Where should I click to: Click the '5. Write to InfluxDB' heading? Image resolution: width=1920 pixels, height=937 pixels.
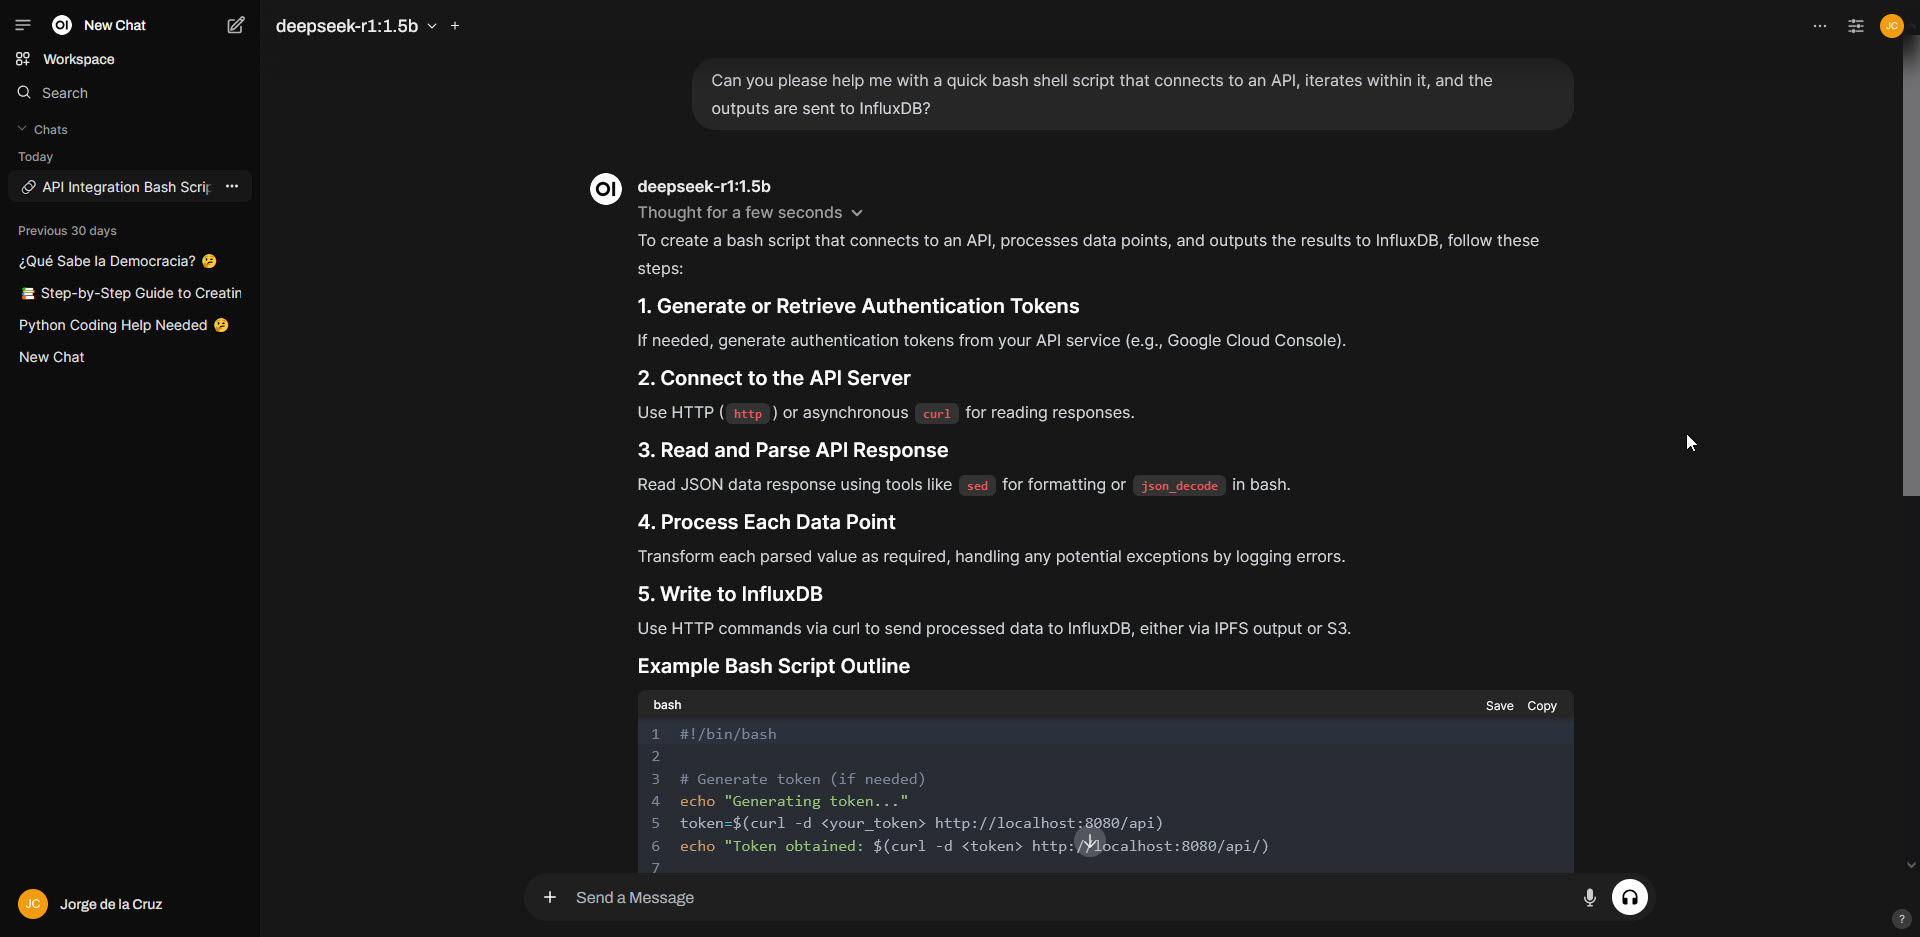[730, 594]
